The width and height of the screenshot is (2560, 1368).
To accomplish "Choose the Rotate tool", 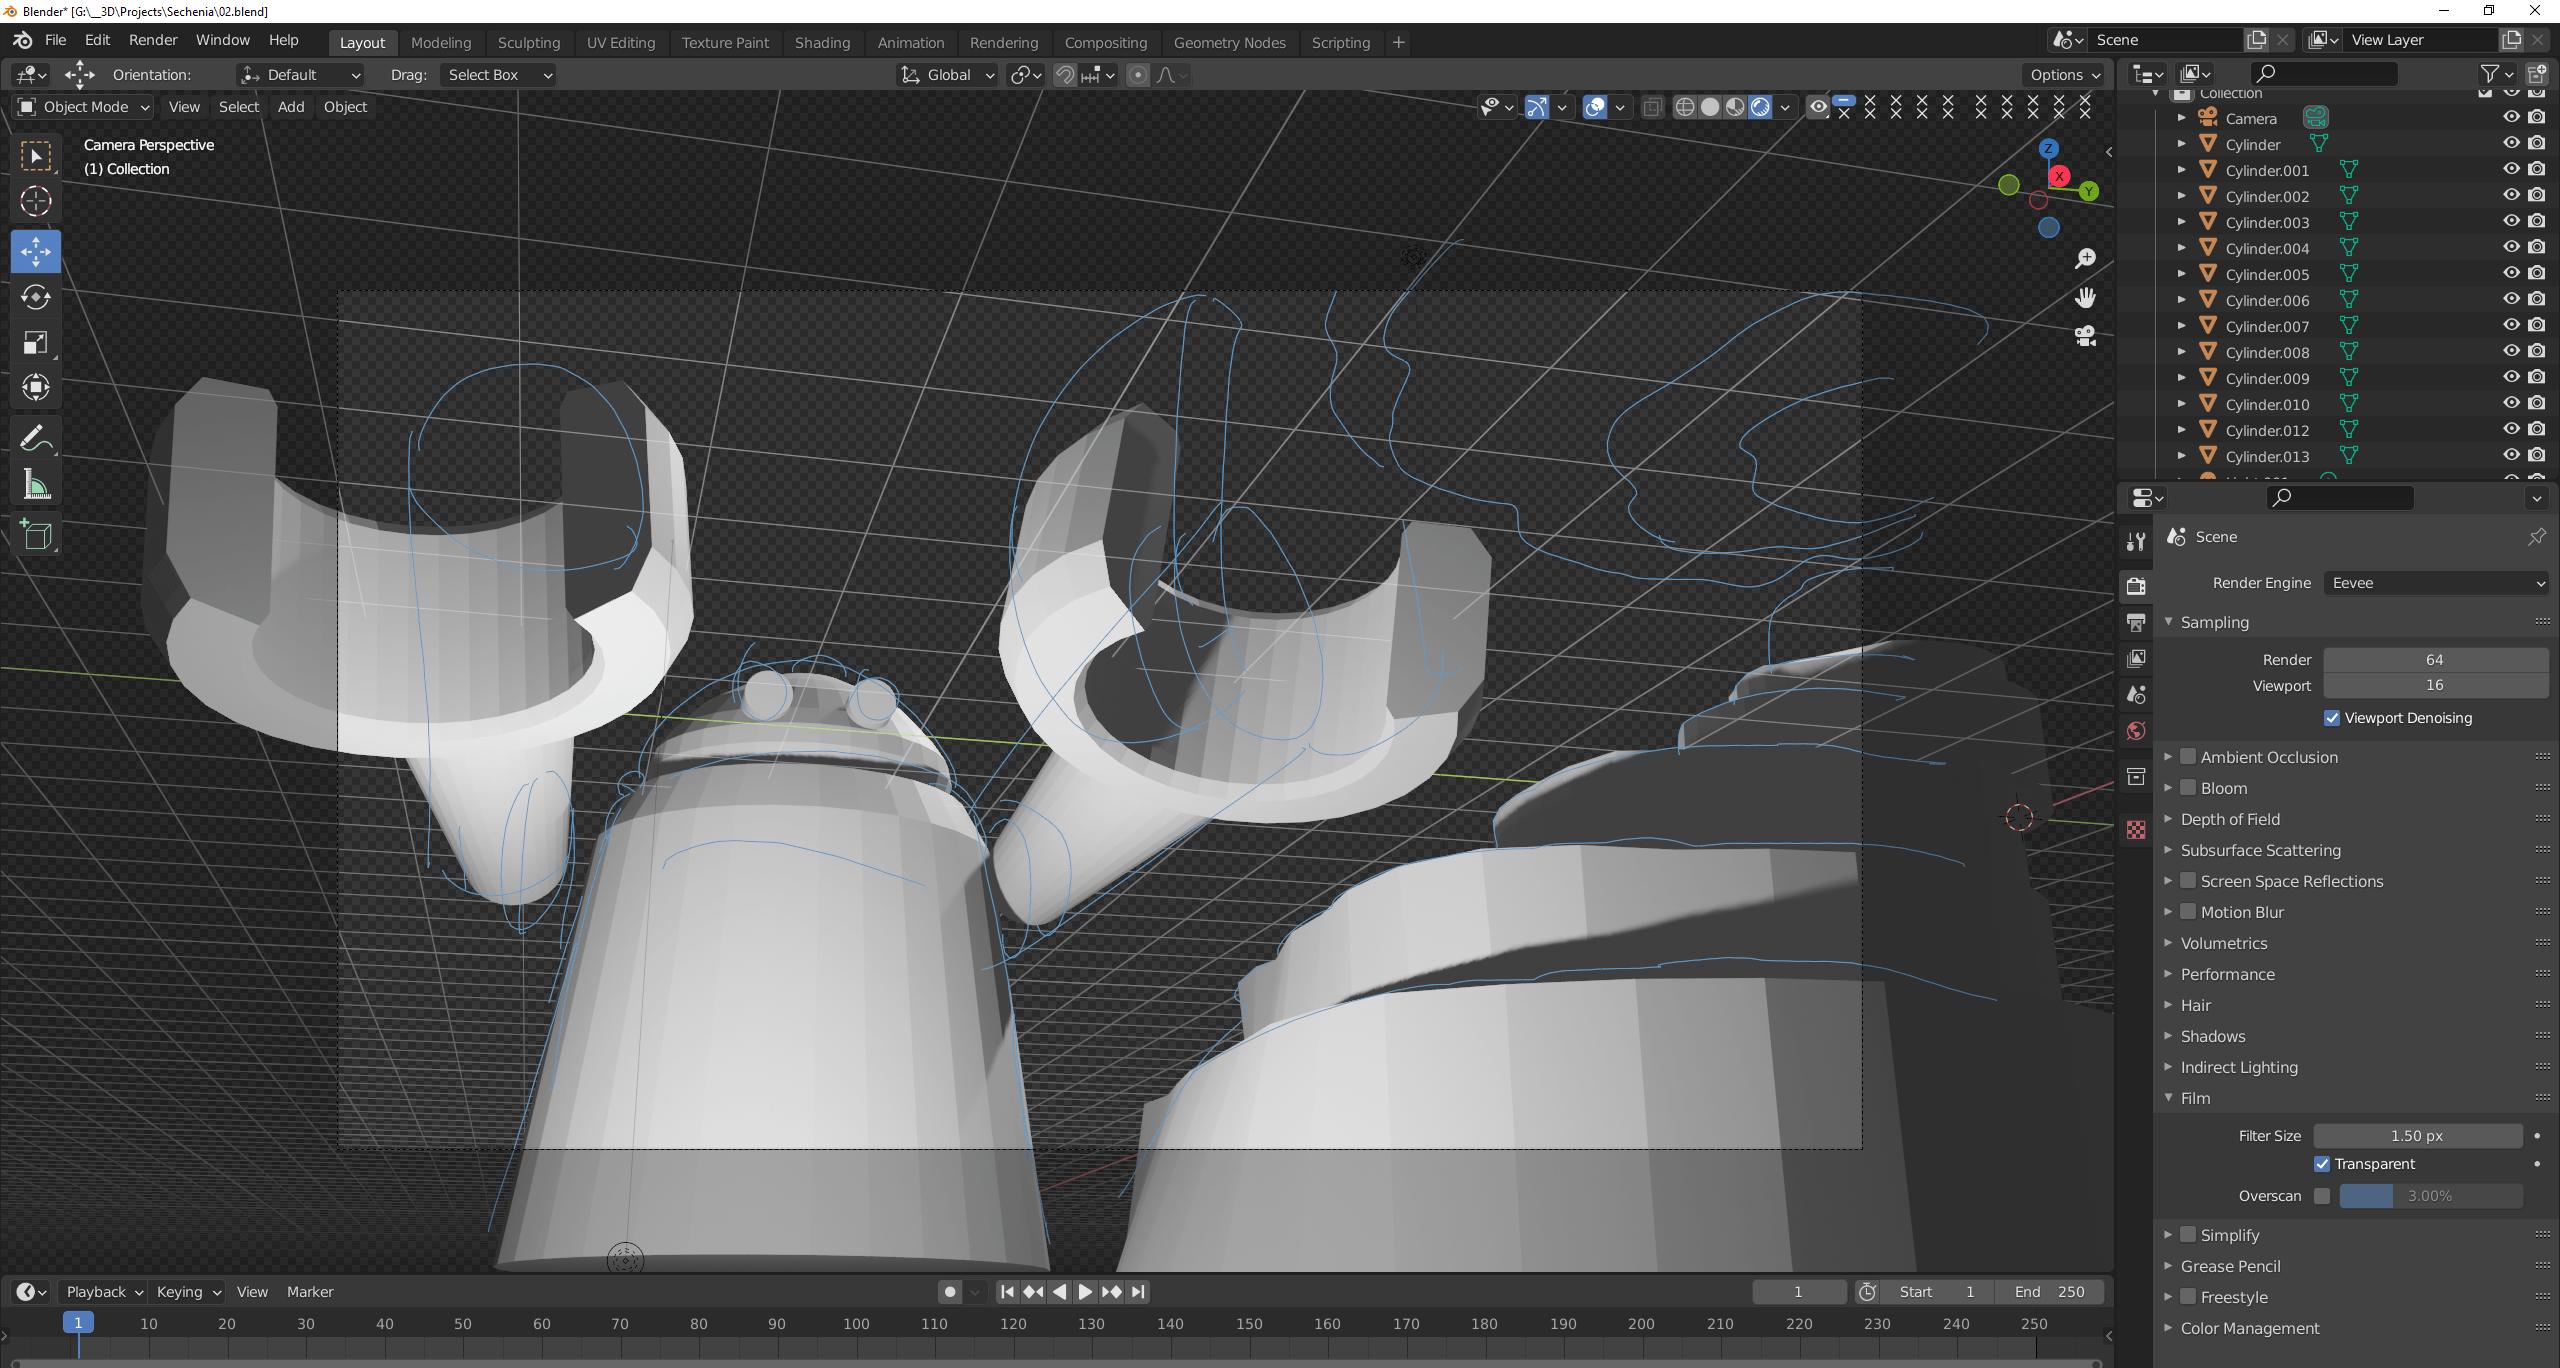I will (36, 297).
